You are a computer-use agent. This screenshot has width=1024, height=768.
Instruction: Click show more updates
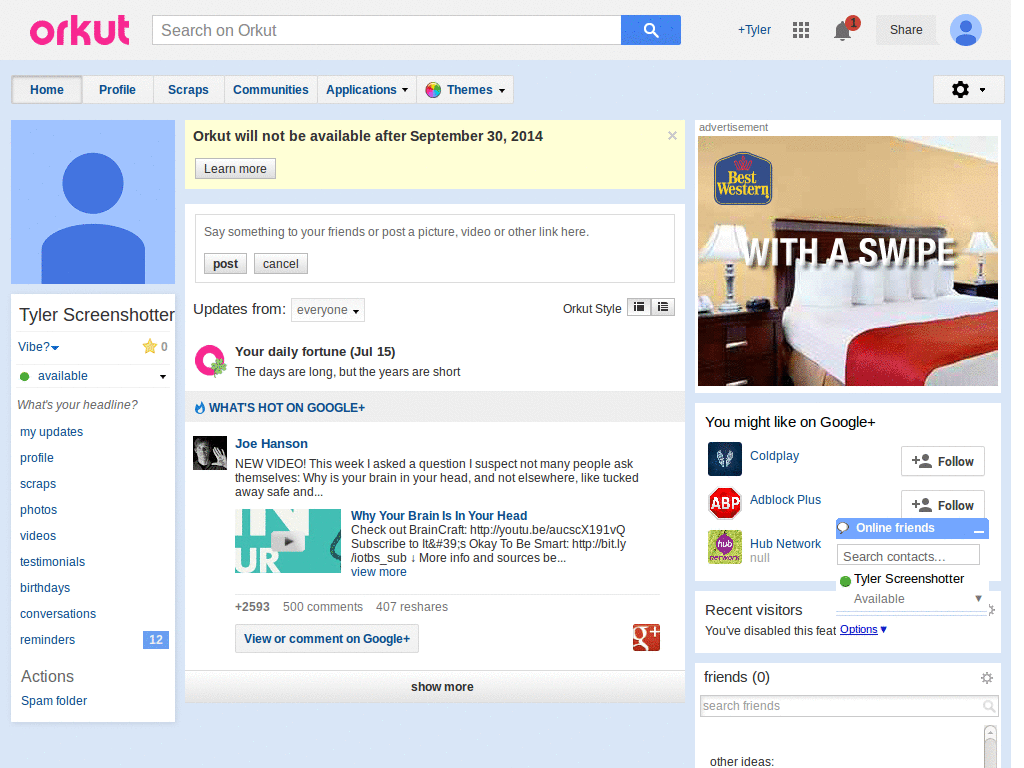[x=435, y=687]
